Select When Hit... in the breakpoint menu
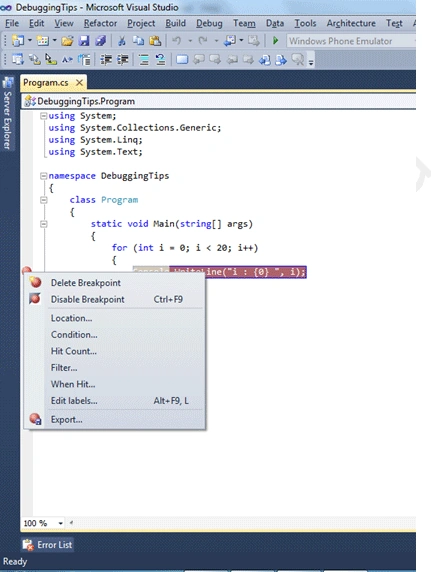 point(115,384)
